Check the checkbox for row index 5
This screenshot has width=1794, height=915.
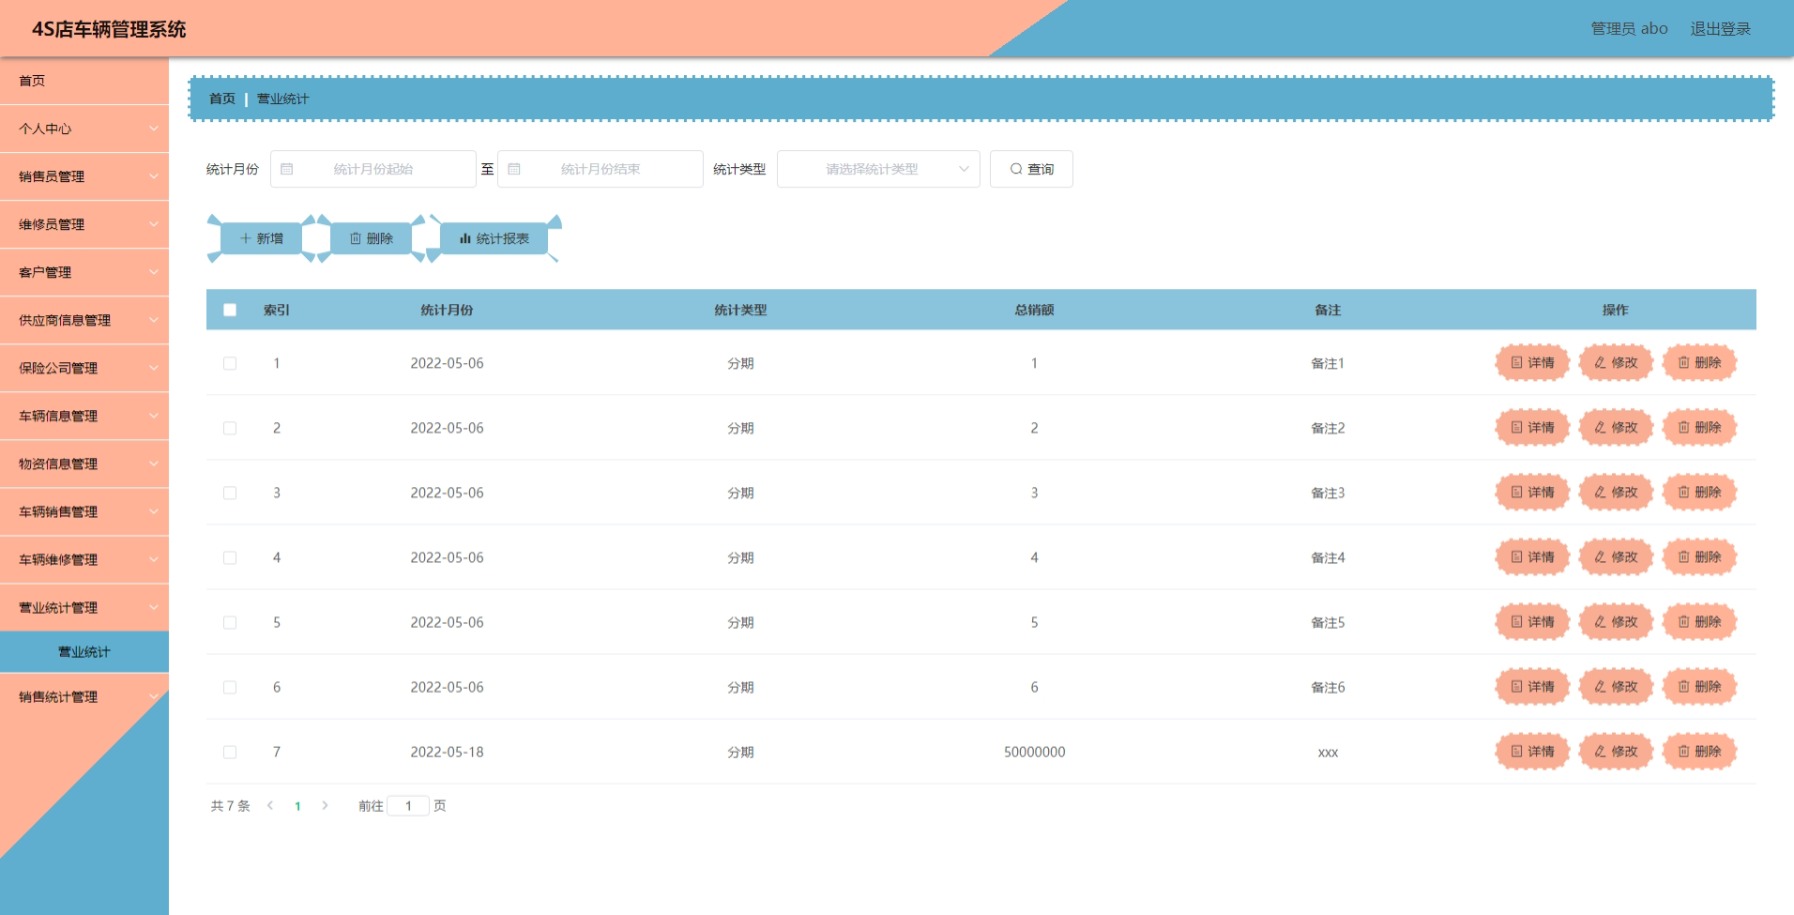[230, 622]
